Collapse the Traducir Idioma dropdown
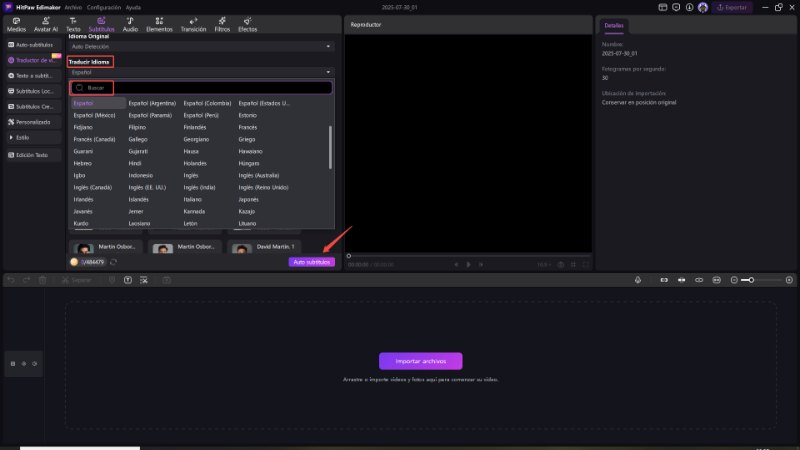Viewport: 800px width, 450px height. (x=329, y=72)
